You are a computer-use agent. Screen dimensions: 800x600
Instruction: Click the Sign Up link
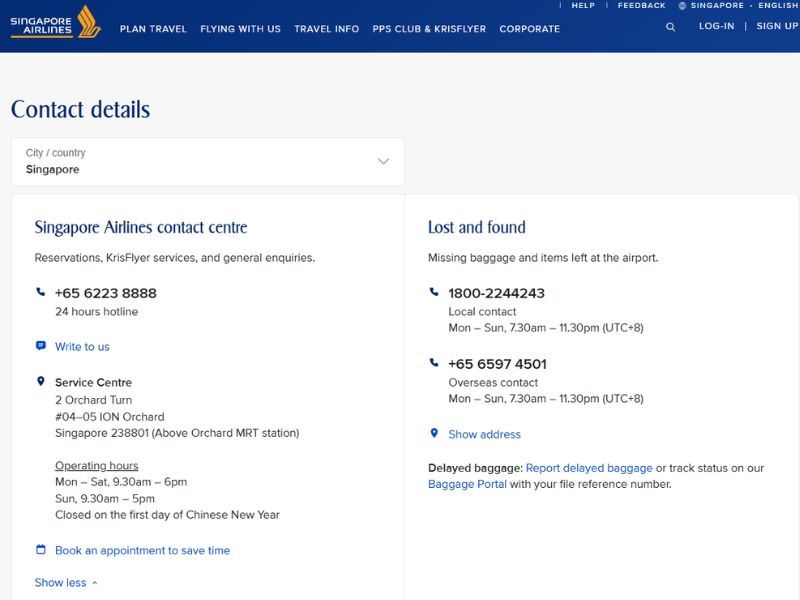click(x=778, y=26)
